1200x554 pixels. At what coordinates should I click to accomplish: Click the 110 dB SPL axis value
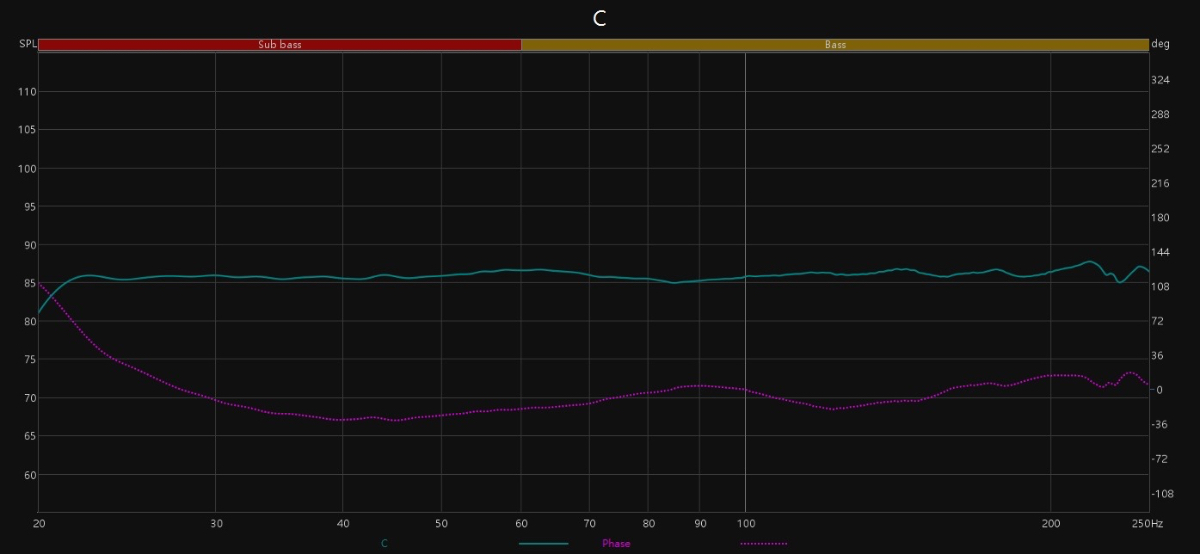pyautogui.click(x=27, y=92)
